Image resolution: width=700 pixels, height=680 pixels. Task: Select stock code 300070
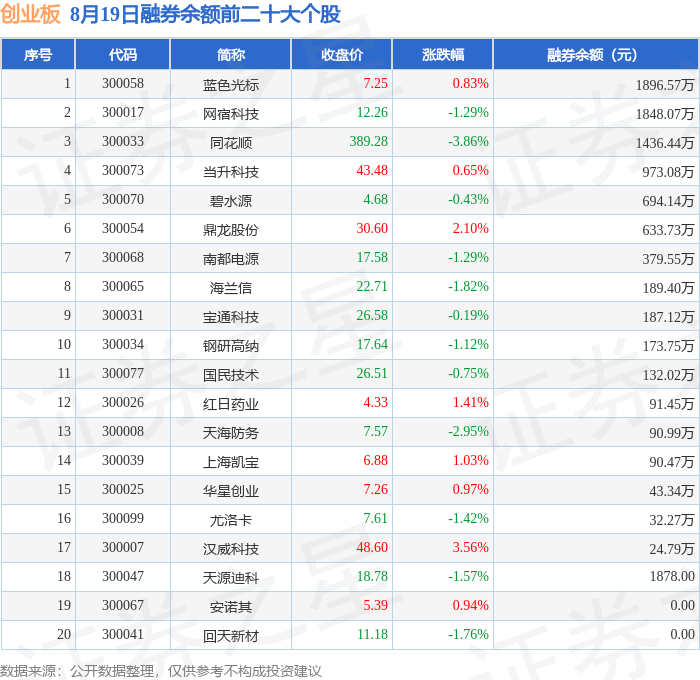pos(123,200)
